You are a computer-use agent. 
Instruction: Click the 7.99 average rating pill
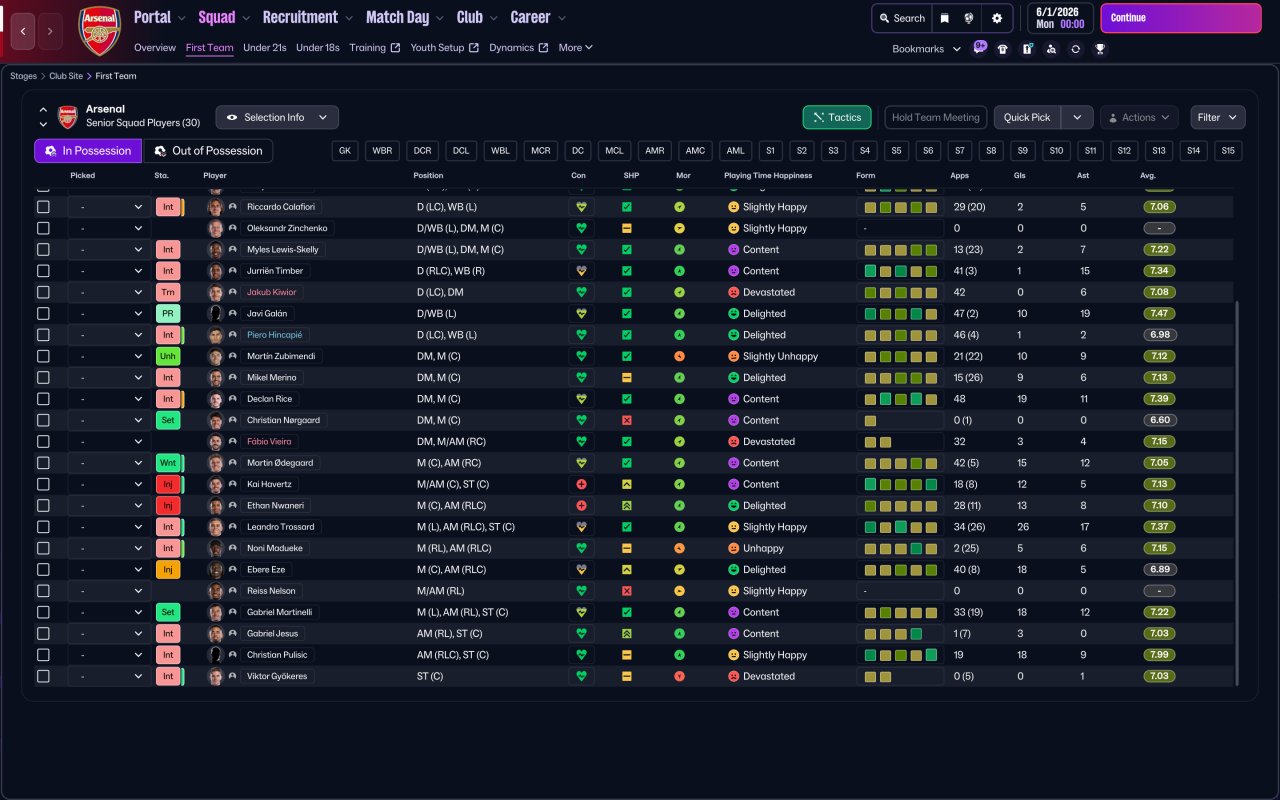pyautogui.click(x=1160, y=655)
